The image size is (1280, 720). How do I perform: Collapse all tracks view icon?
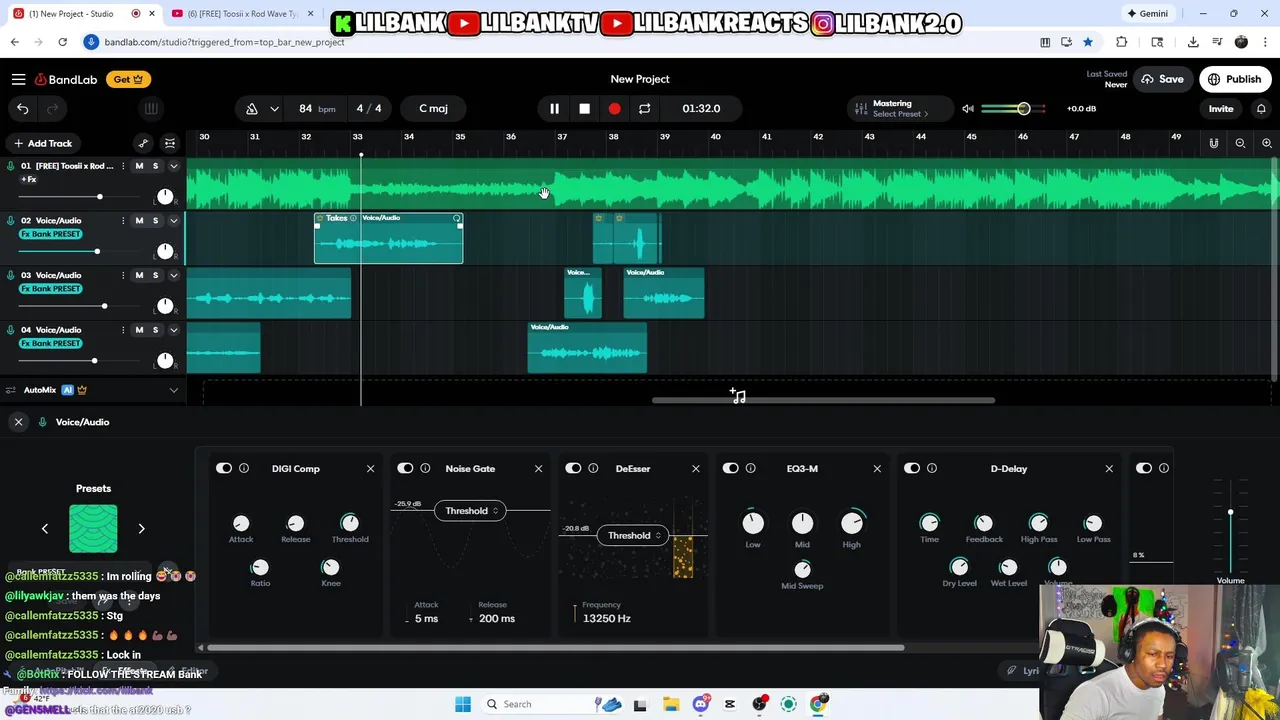point(170,143)
